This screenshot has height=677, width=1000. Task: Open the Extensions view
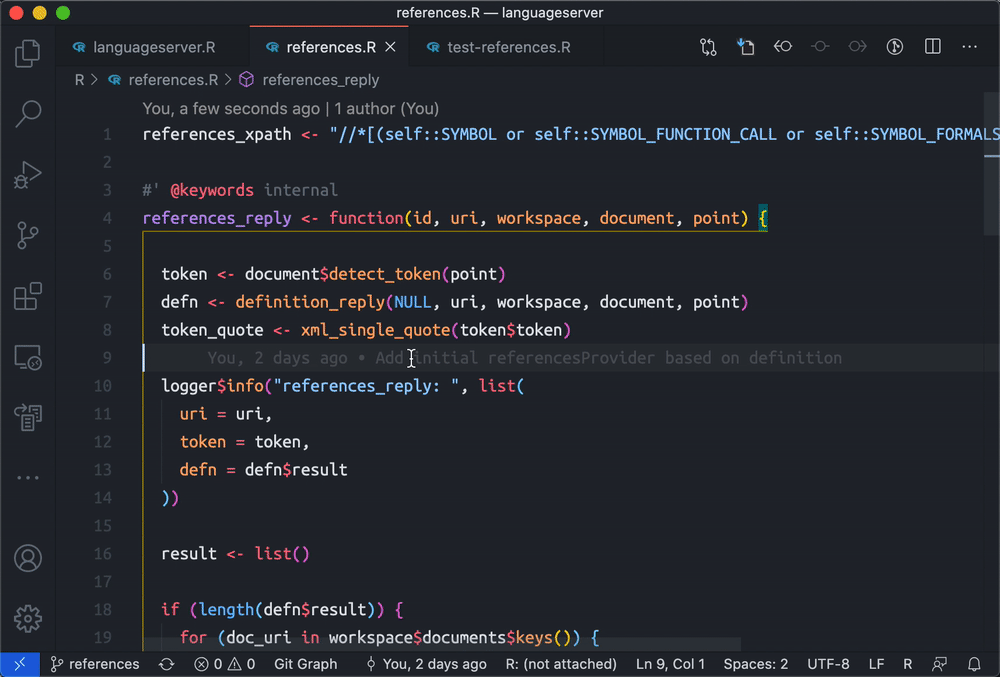tap(27, 296)
